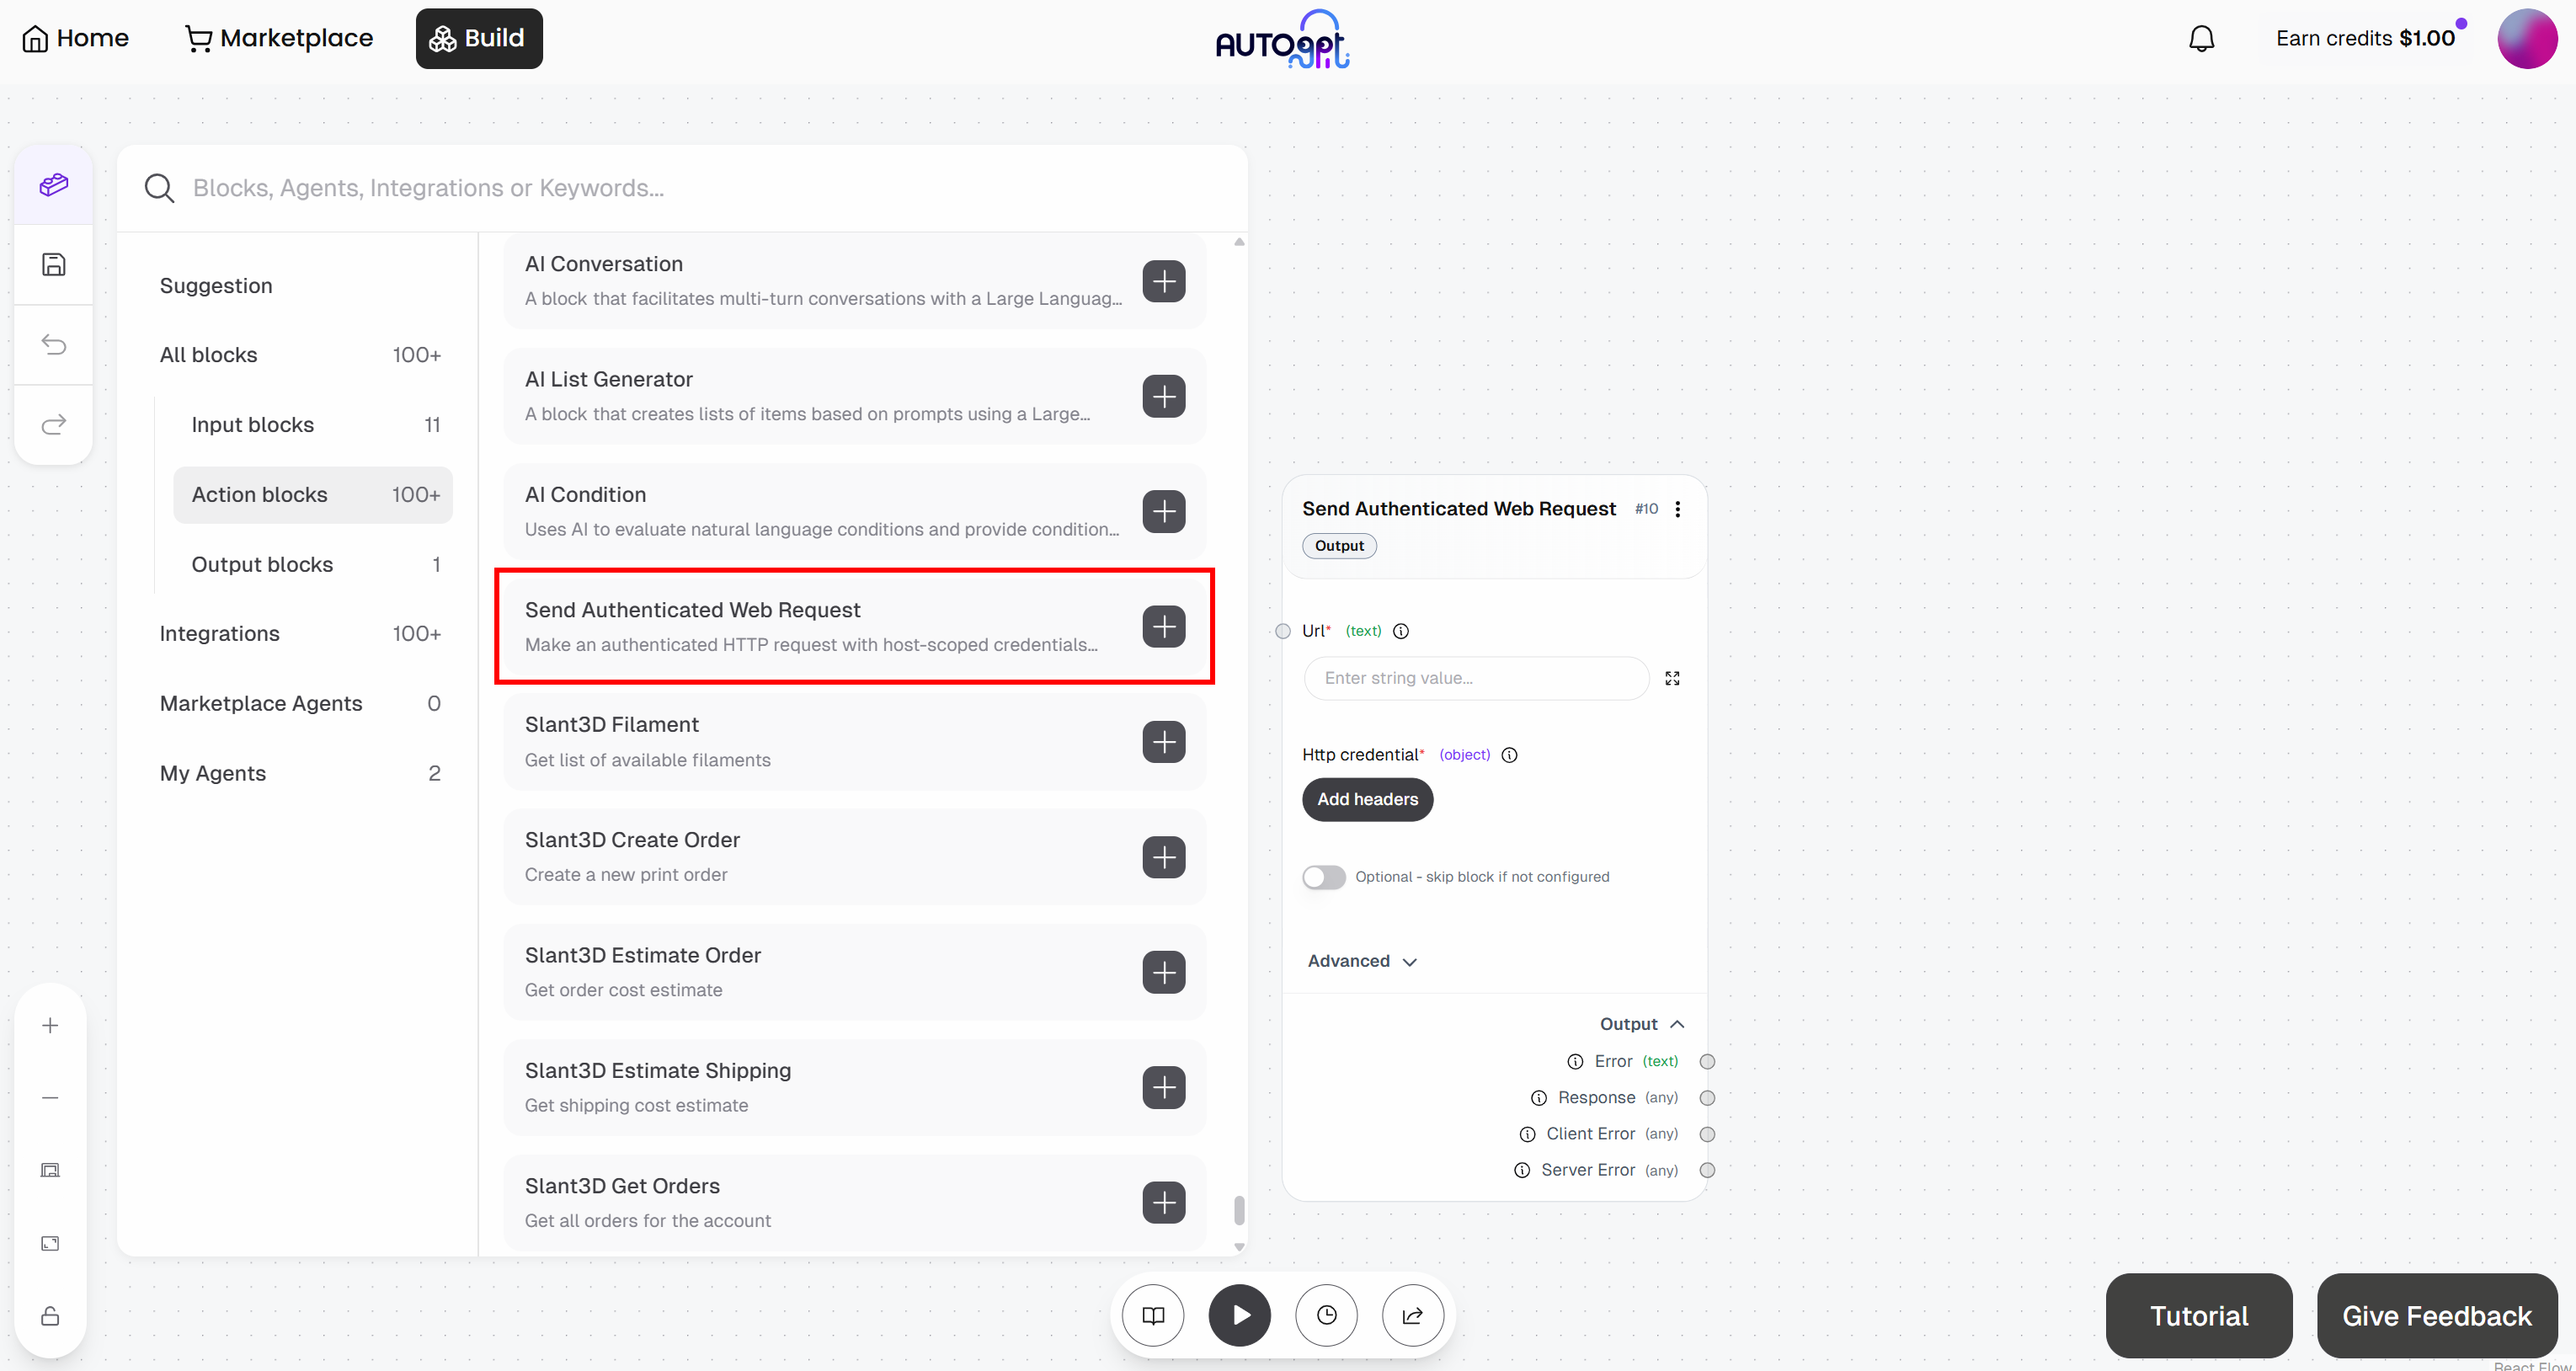Select the Input blocks category
This screenshot has width=2576, height=1371.
coord(253,424)
